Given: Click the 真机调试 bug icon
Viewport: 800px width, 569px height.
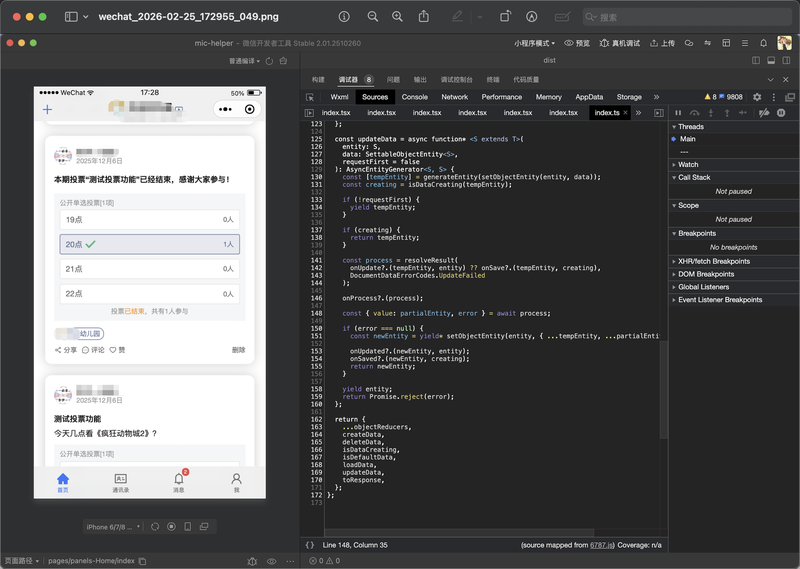Looking at the screenshot, I should tap(603, 43).
